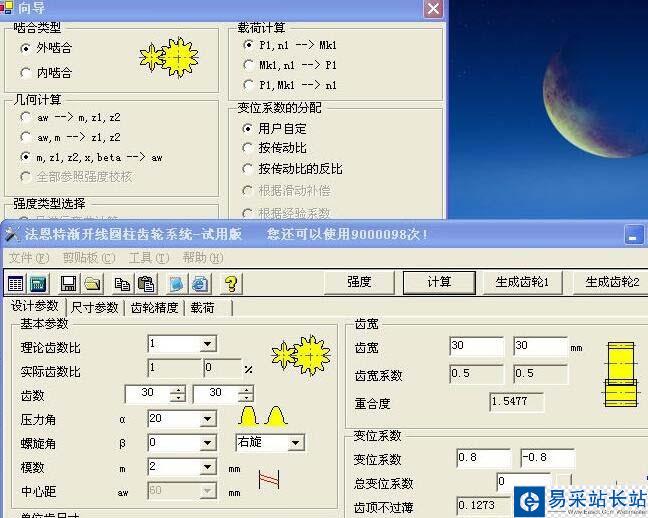Screen dimensions: 648x518
Task: Click the 生成齿轮2 button
Action: click(612, 282)
